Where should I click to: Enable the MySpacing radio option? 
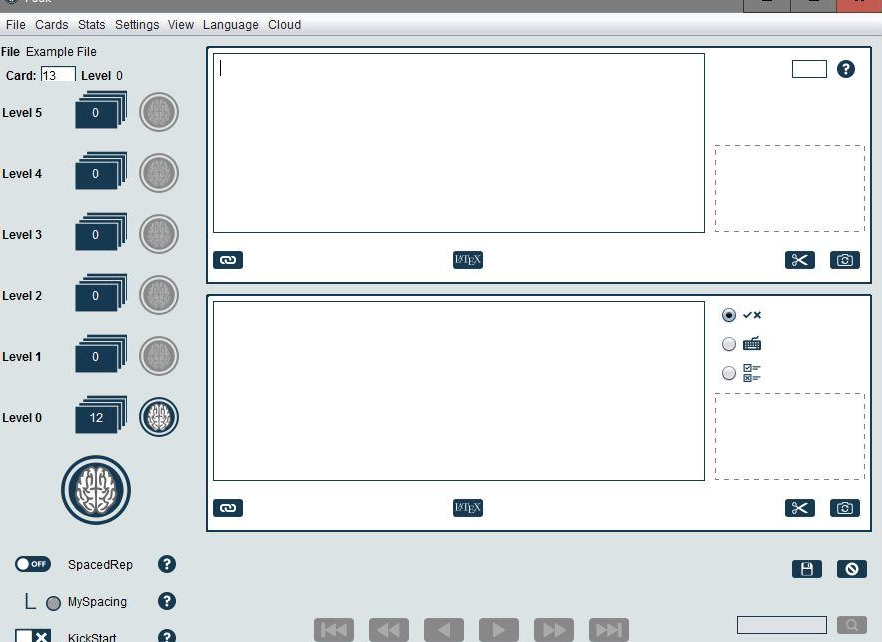(x=54, y=603)
